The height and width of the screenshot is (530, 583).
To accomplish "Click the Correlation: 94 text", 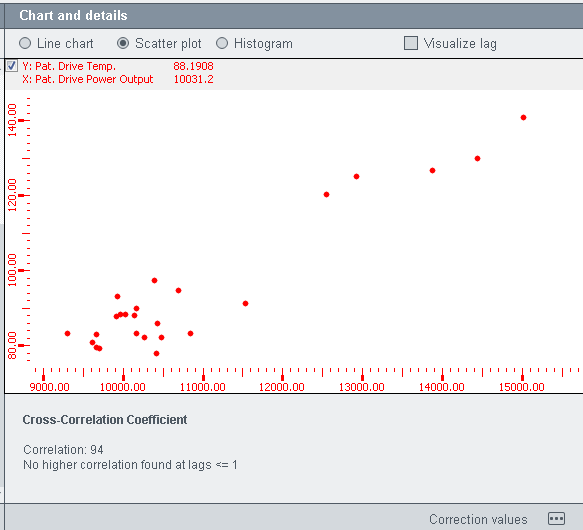I will click(63, 450).
